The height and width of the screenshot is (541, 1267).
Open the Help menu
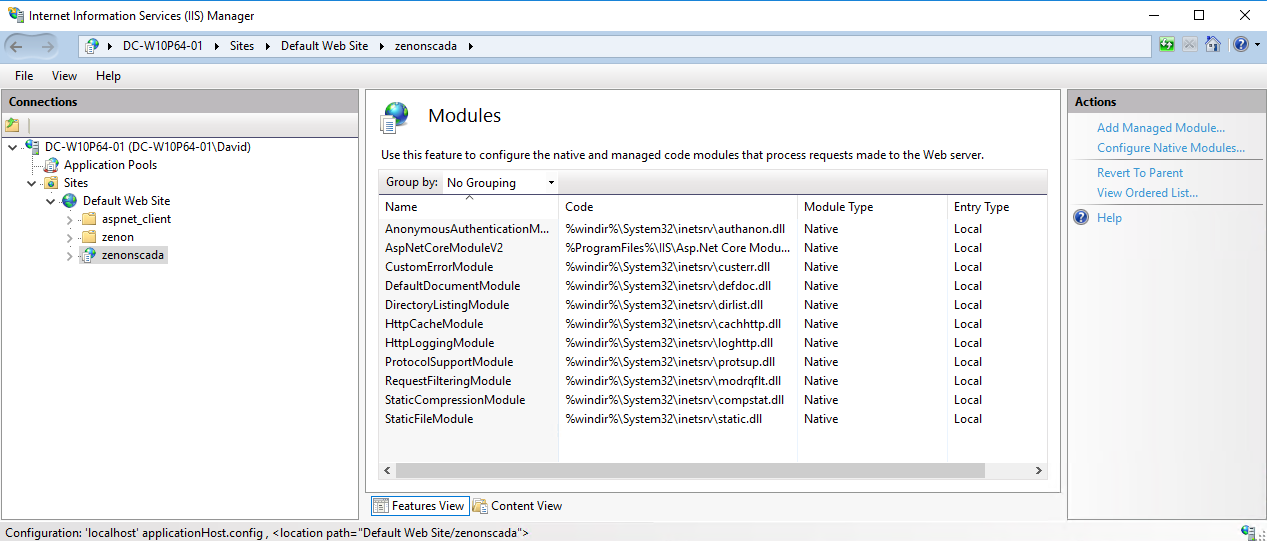(x=108, y=76)
